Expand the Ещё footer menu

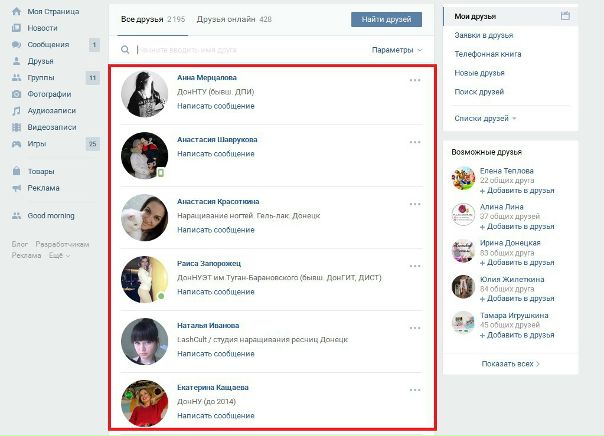click(x=59, y=255)
